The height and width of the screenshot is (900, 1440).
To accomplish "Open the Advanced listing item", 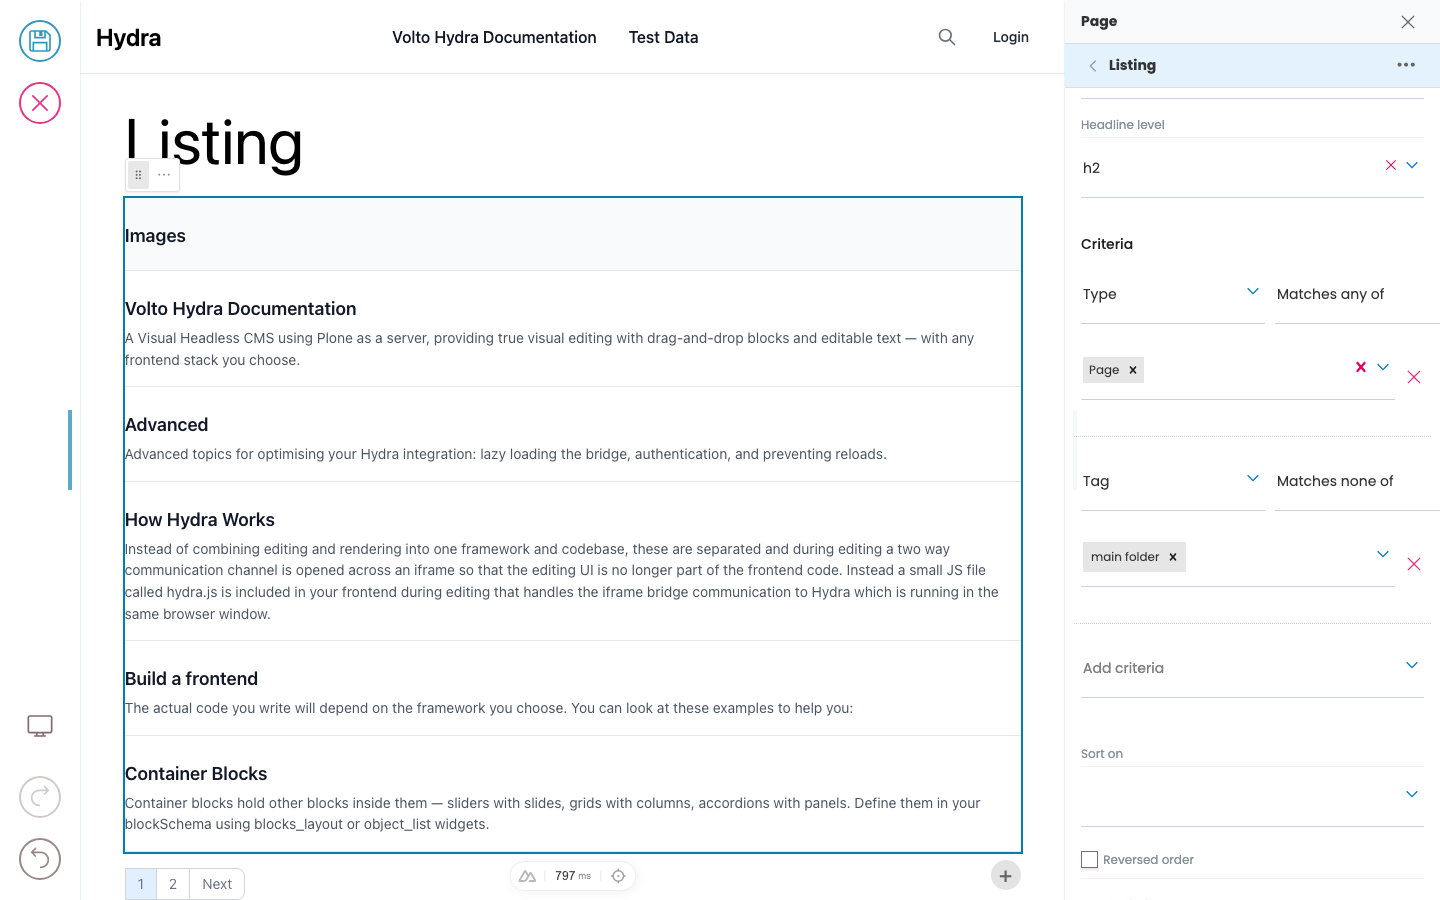I will click(x=167, y=425).
